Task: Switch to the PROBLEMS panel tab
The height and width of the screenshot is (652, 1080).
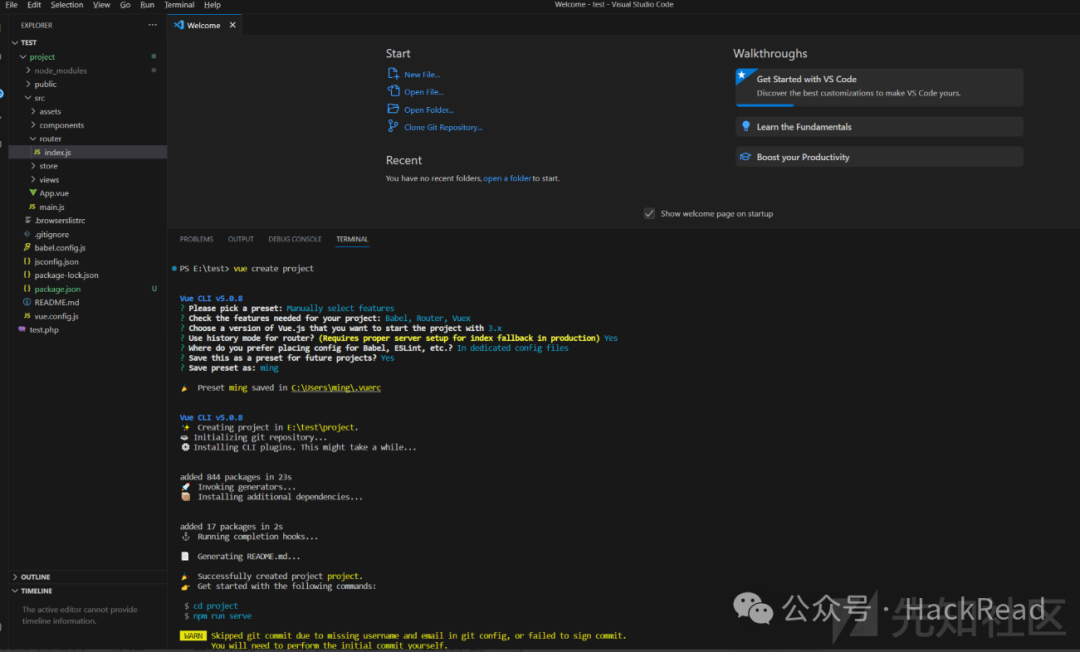Action: tap(196, 239)
